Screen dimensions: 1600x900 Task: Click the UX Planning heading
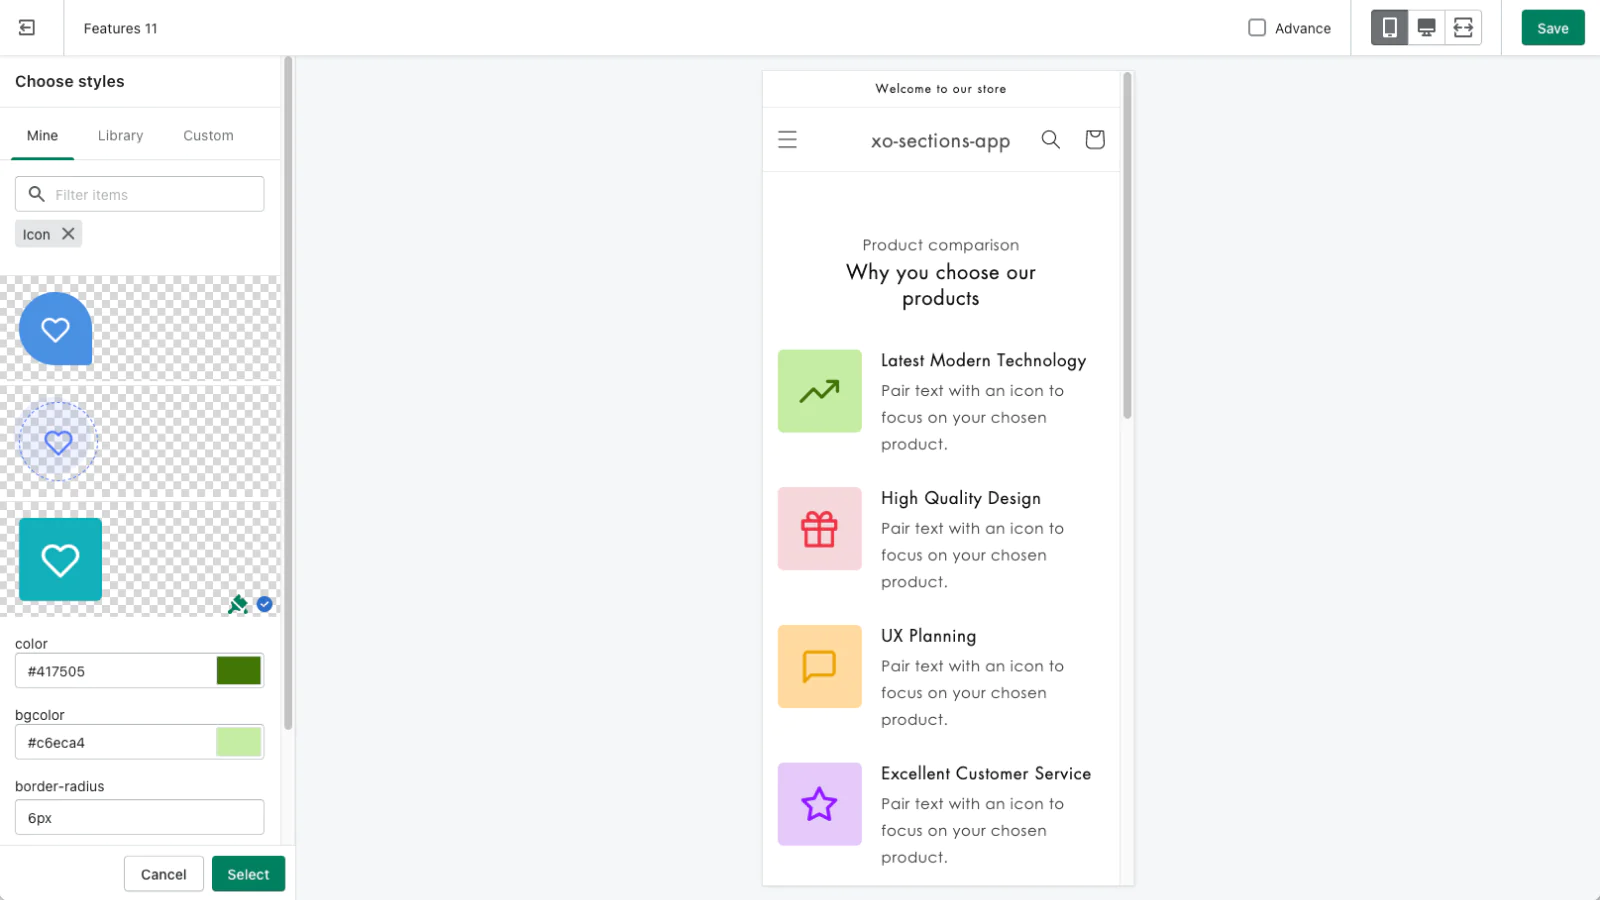[928, 636]
